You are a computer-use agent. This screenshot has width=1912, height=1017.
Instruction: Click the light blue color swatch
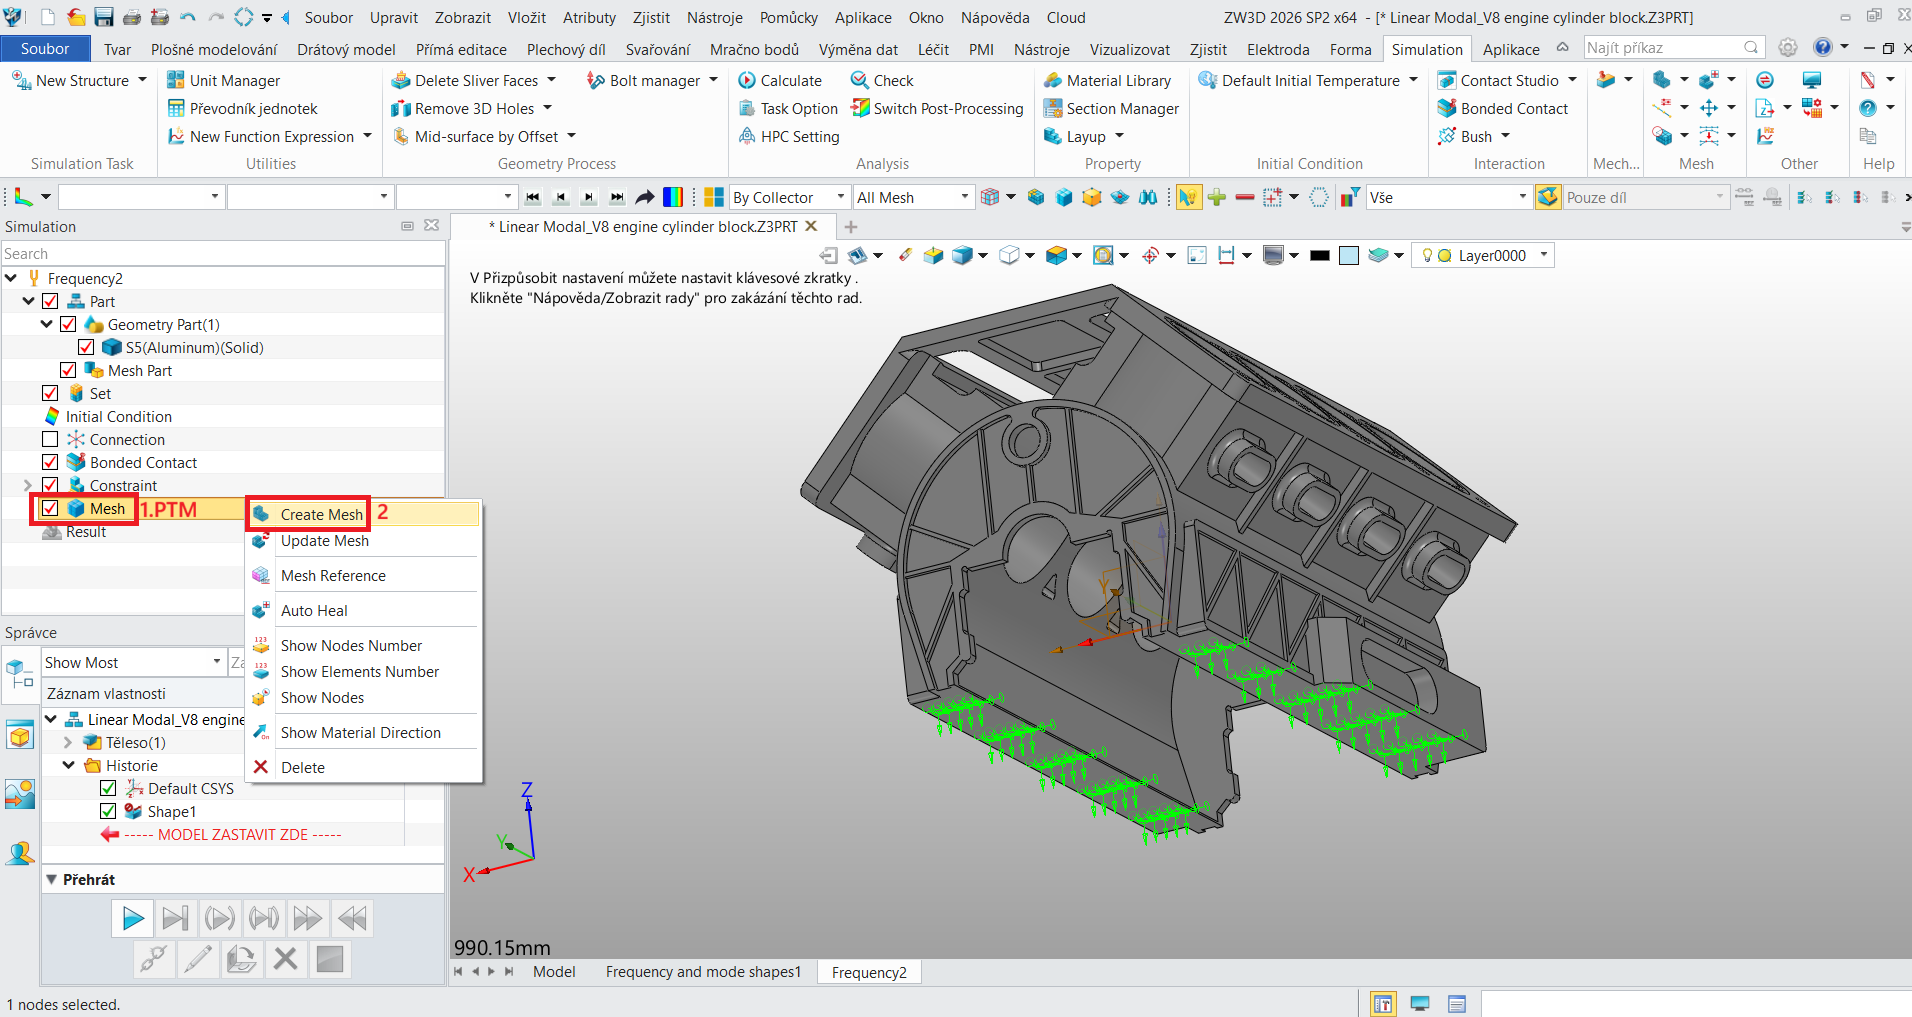pos(1349,255)
